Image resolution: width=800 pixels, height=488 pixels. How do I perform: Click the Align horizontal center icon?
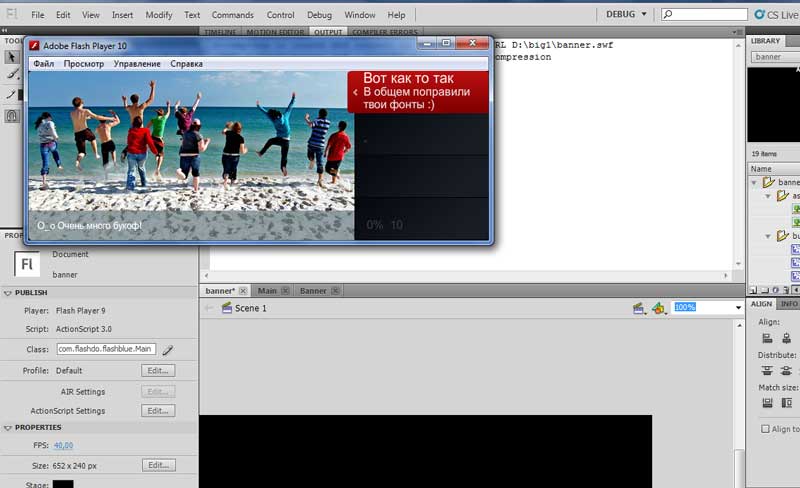coord(786,338)
